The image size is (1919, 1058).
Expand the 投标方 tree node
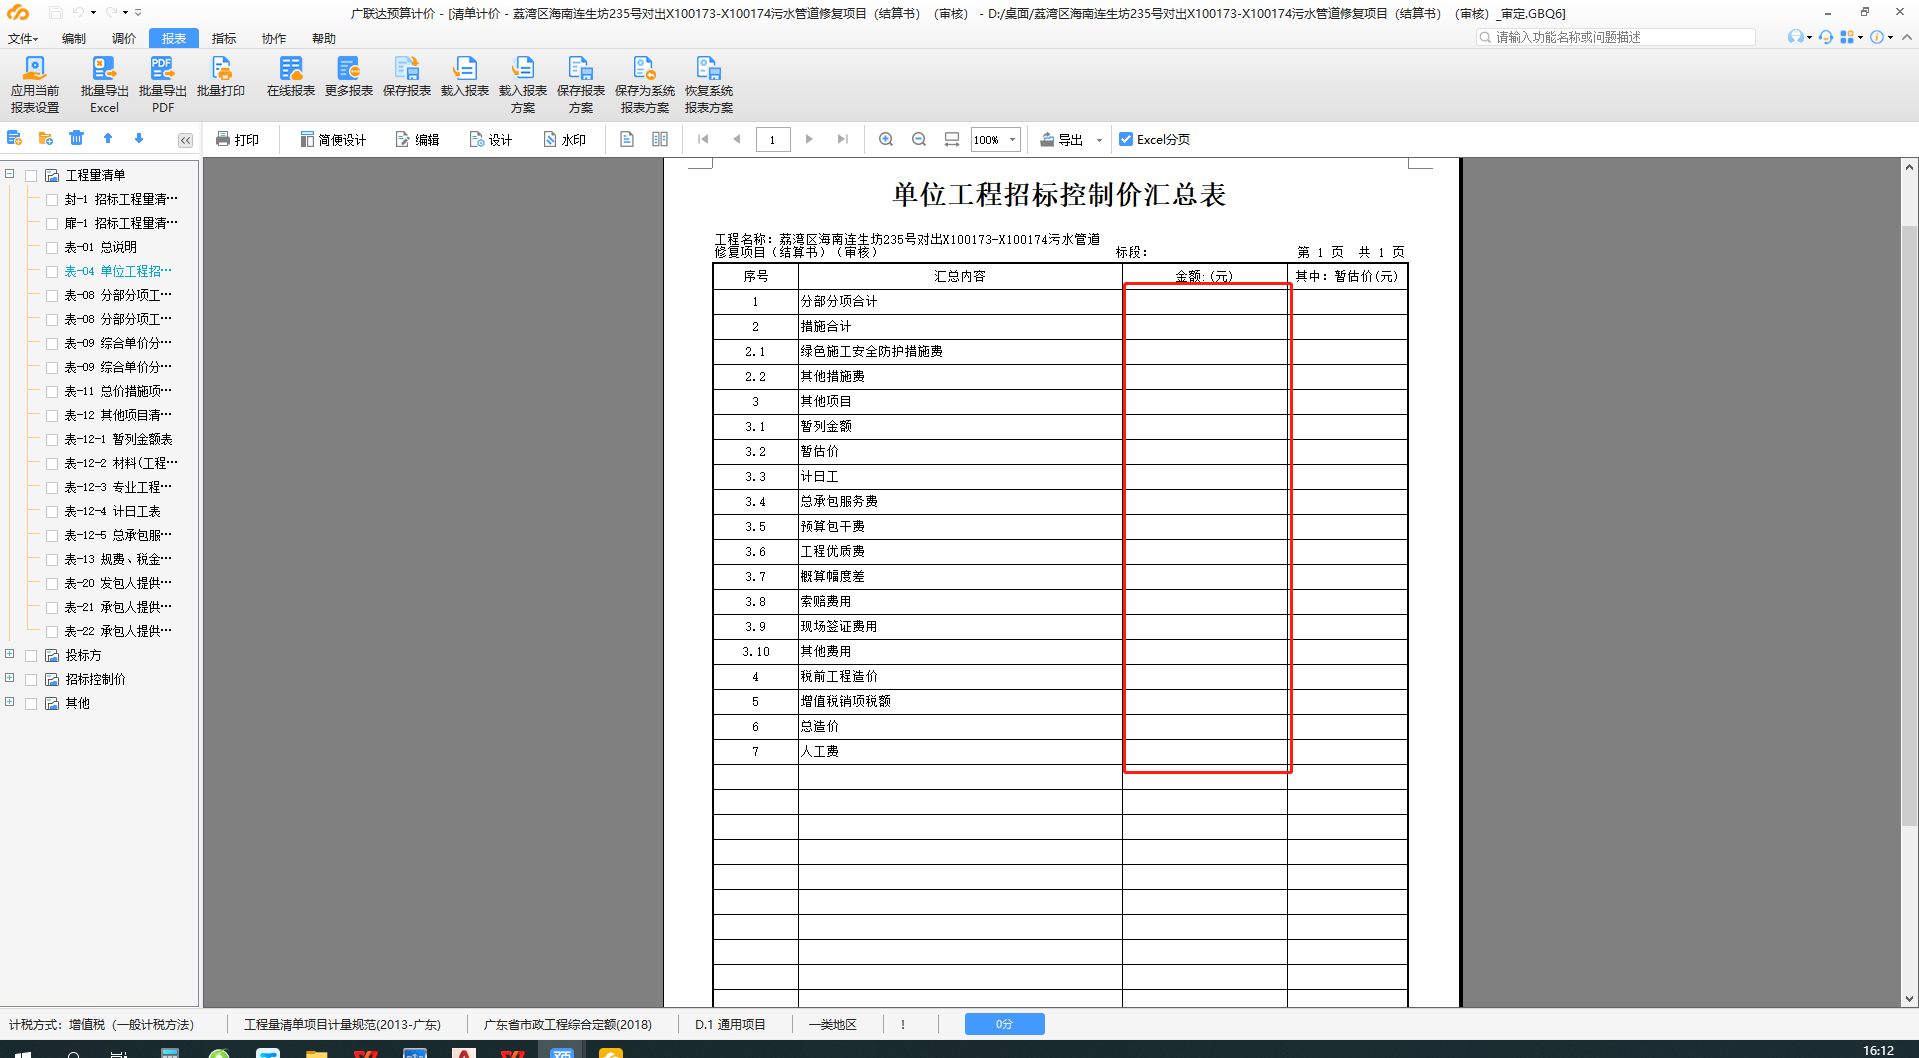tap(10, 654)
